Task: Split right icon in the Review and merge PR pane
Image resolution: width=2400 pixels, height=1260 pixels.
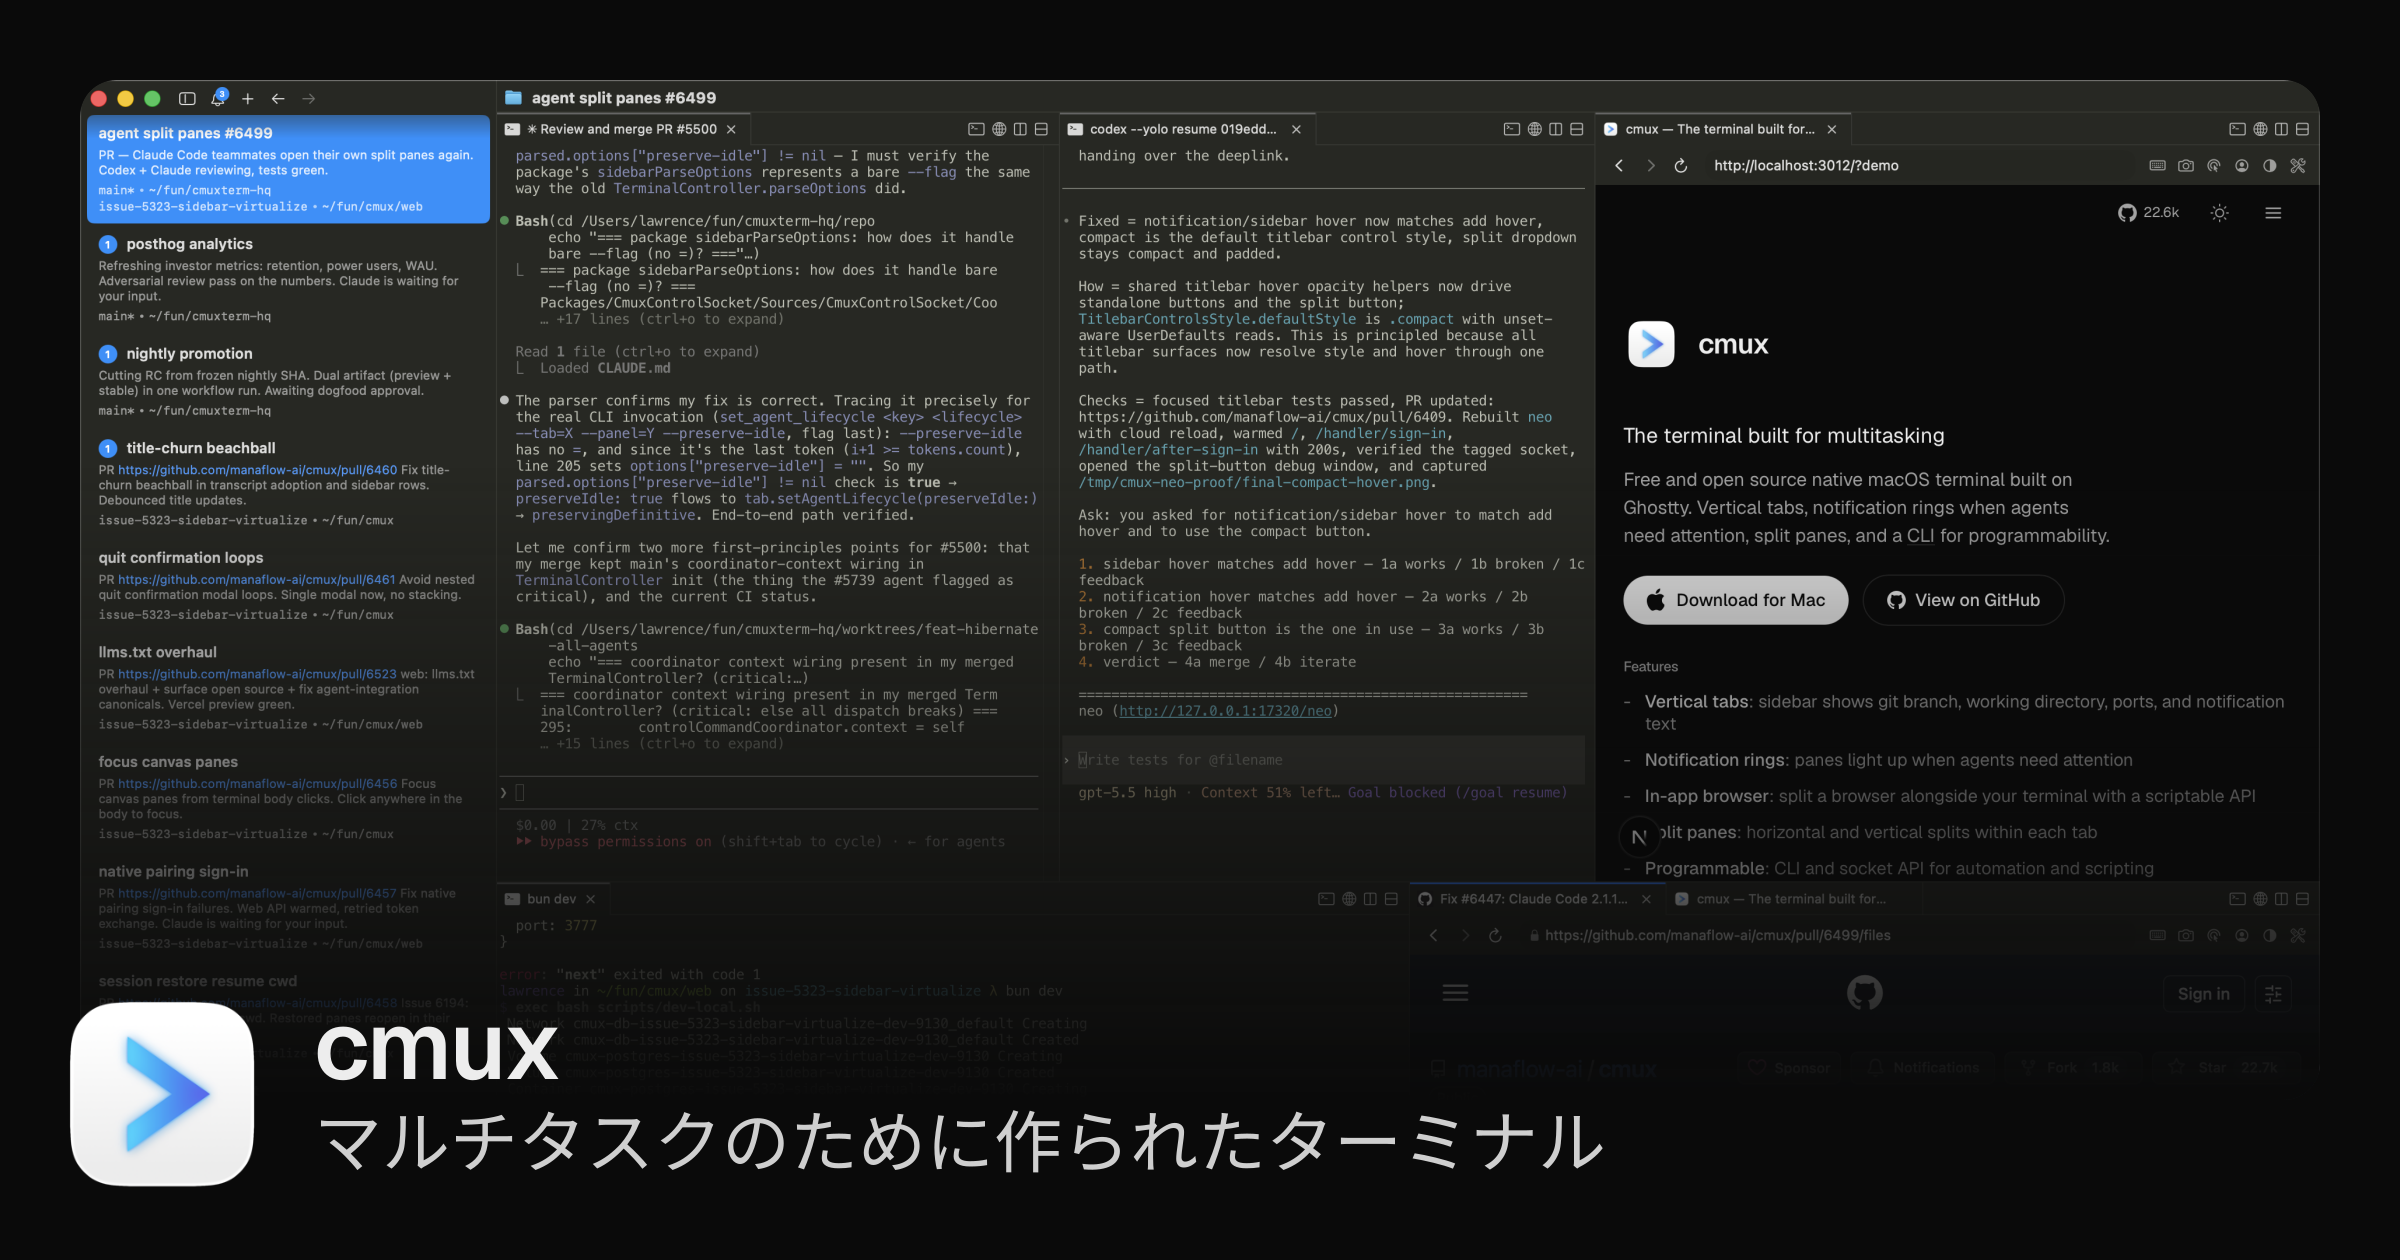Action: [1020, 129]
